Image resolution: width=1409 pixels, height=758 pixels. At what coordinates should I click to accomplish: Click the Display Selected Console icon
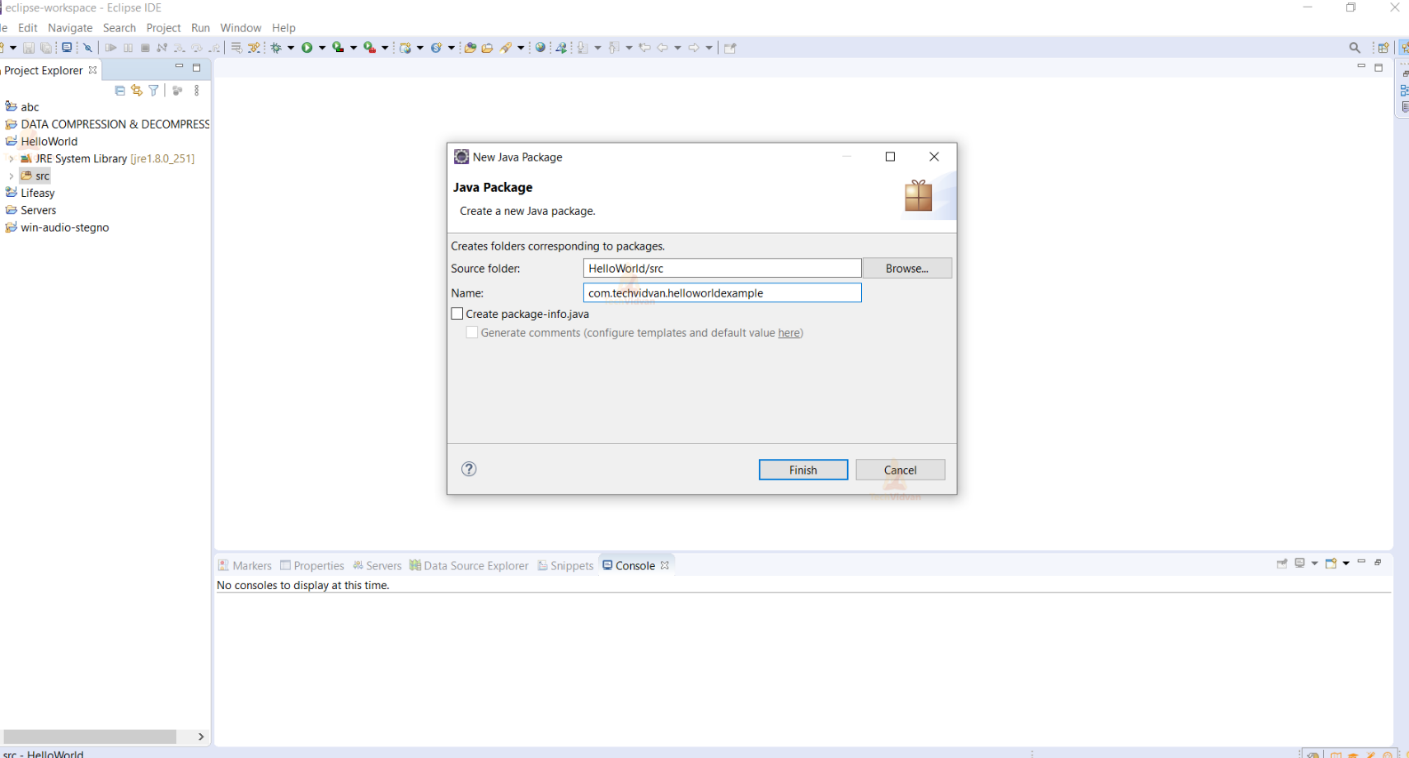coord(1300,564)
